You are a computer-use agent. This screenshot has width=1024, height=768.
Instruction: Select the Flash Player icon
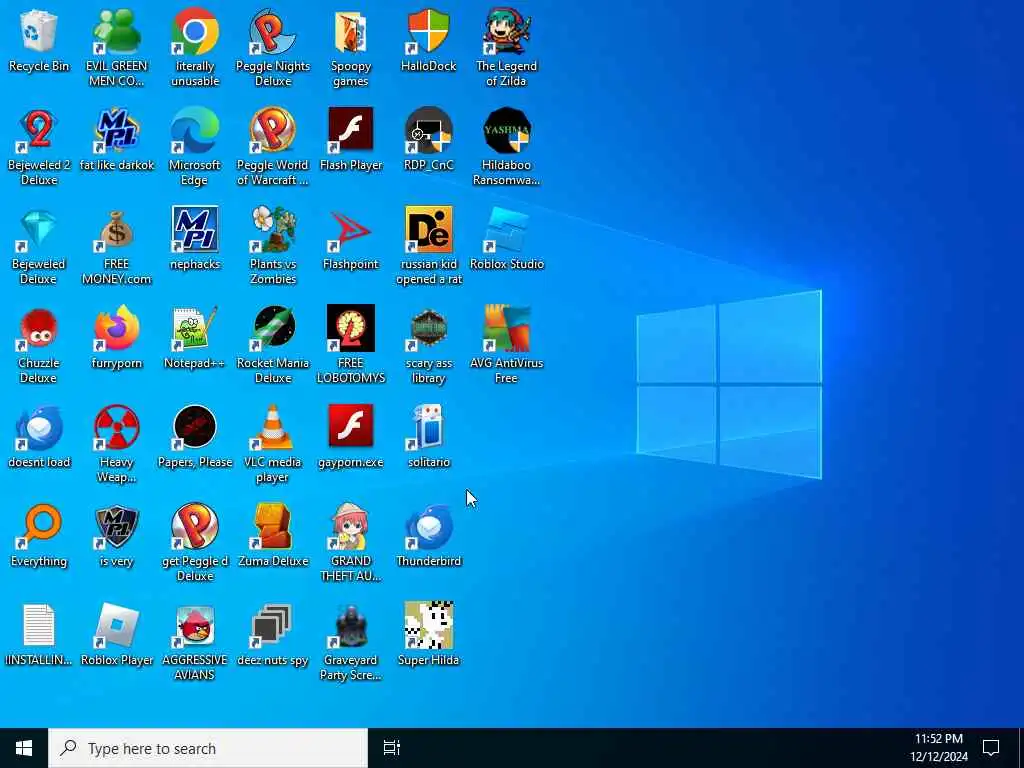click(x=351, y=131)
